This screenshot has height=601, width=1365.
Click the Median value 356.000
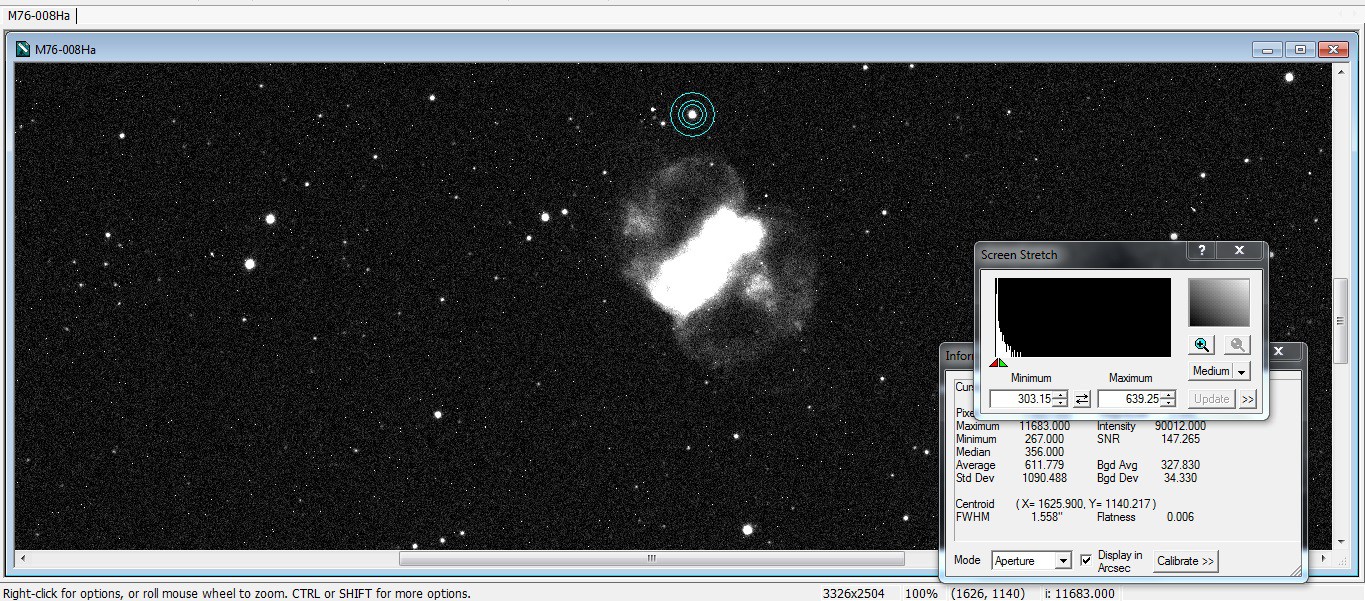point(1043,452)
